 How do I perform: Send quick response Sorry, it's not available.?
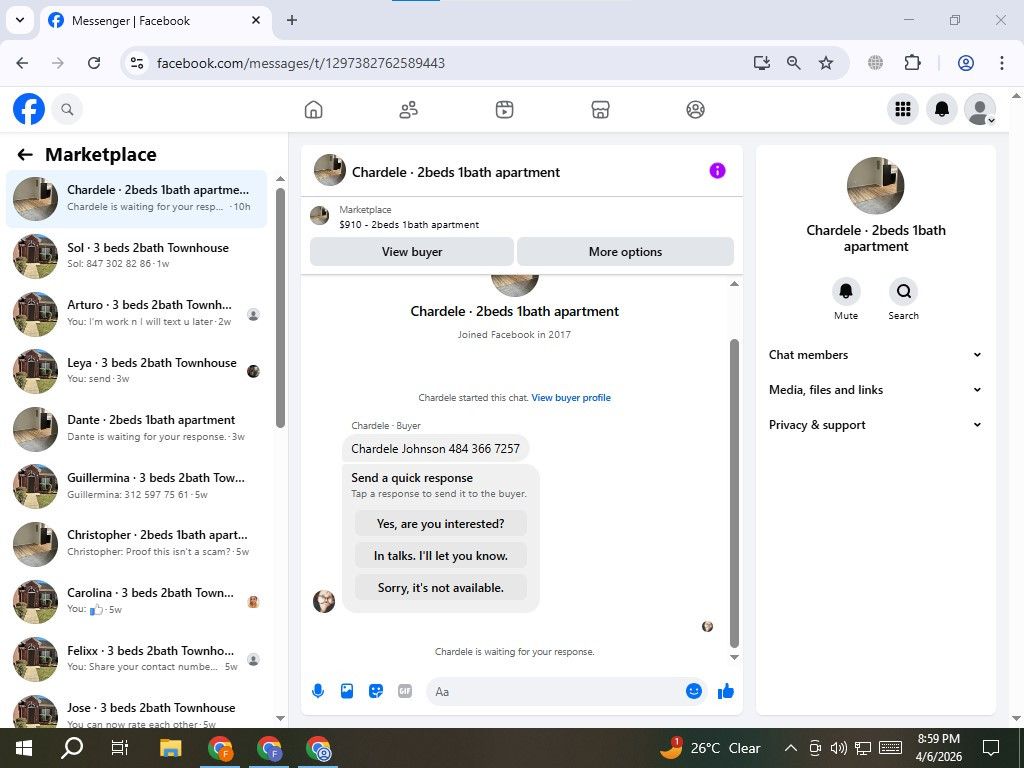[x=441, y=588]
